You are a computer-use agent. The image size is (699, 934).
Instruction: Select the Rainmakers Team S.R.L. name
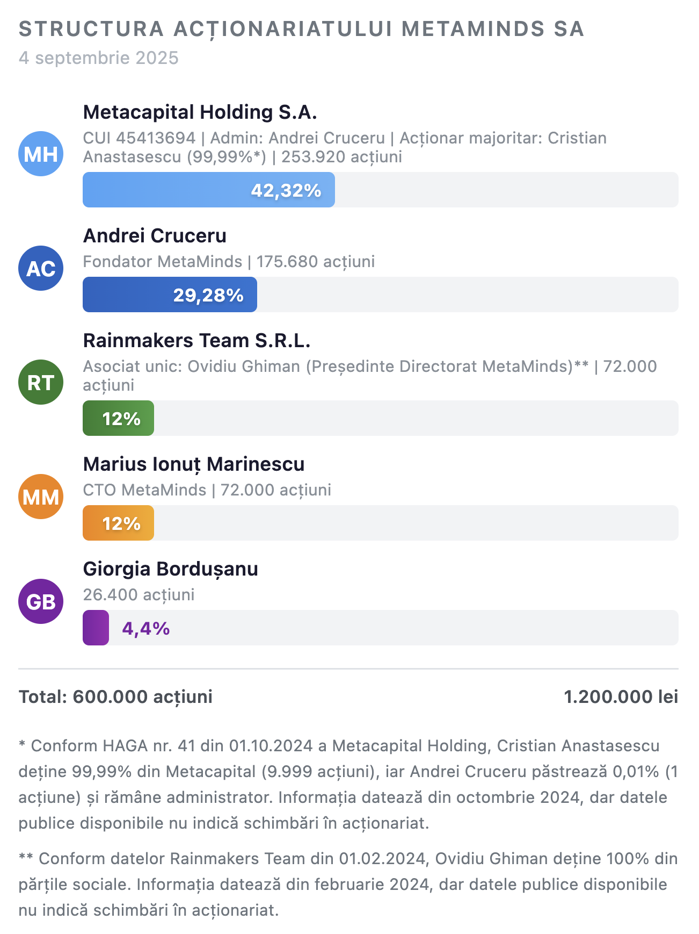point(196,340)
